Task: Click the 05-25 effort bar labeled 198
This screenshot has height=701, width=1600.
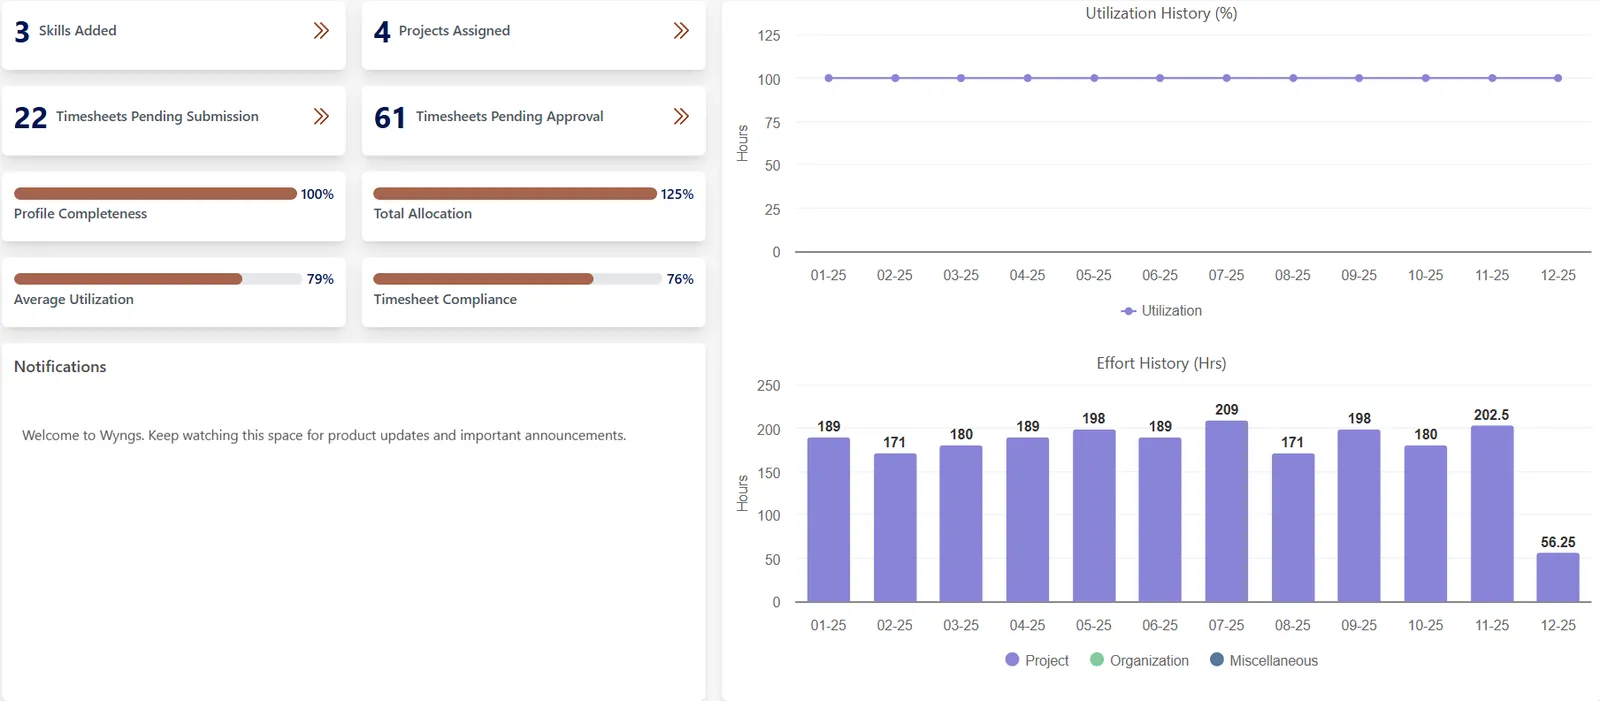Action: 1094,516
